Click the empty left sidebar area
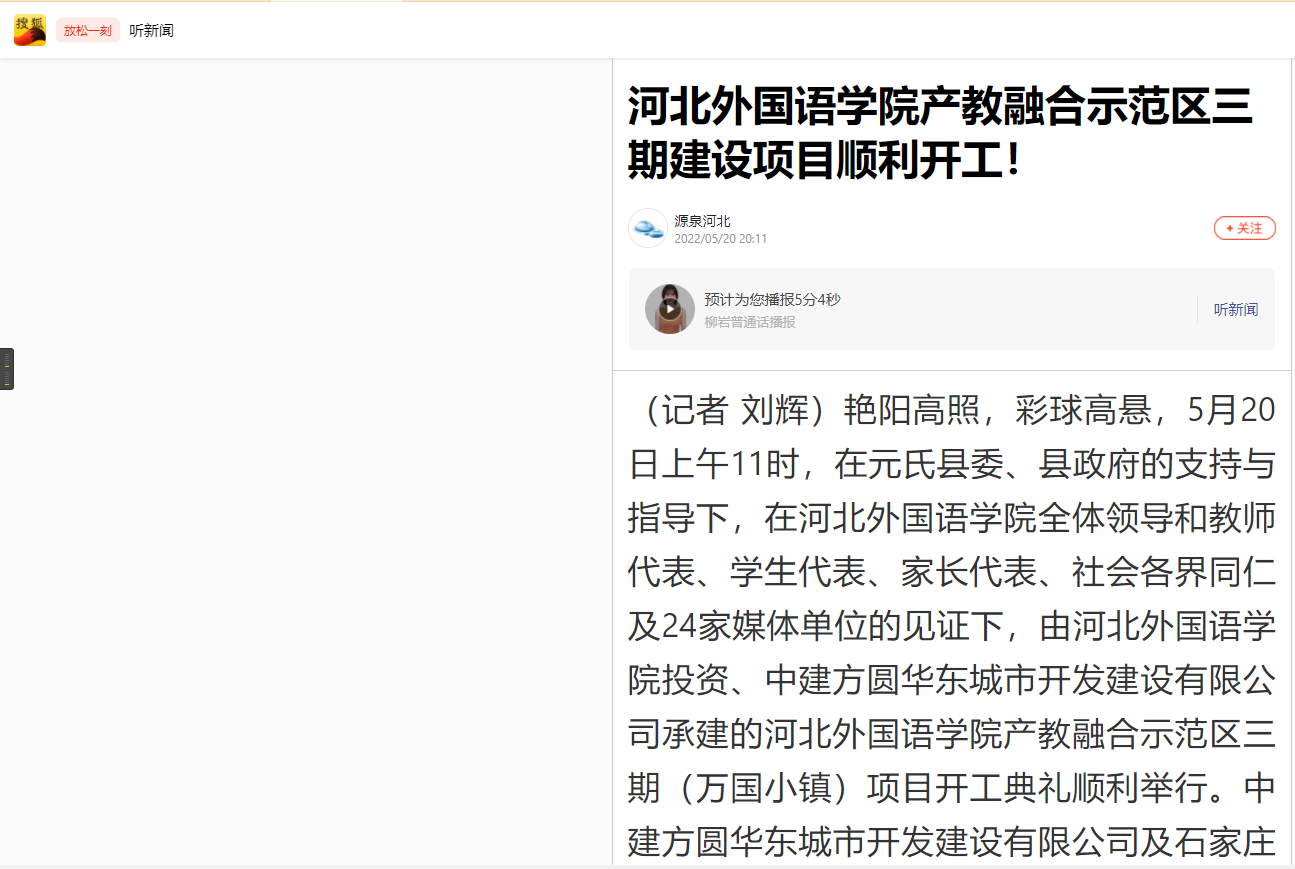Viewport: 1295px width, 869px height. click(305, 460)
